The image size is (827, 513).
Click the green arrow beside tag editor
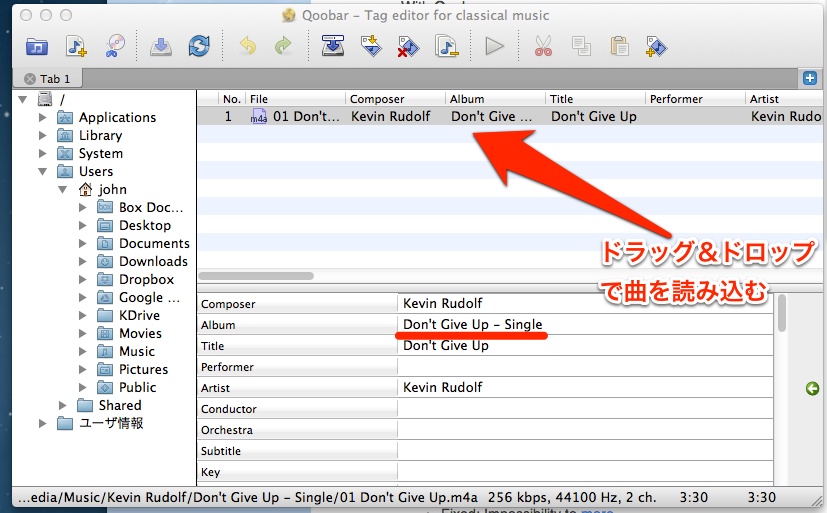[x=812, y=389]
